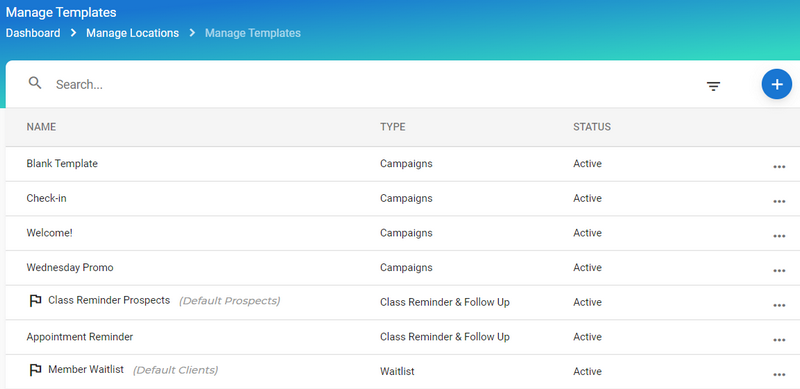Image resolution: width=800 pixels, height=389 pixels.
Task: Open options menu for Class Reminder Prospects
Action: click(x=779, y=305)
